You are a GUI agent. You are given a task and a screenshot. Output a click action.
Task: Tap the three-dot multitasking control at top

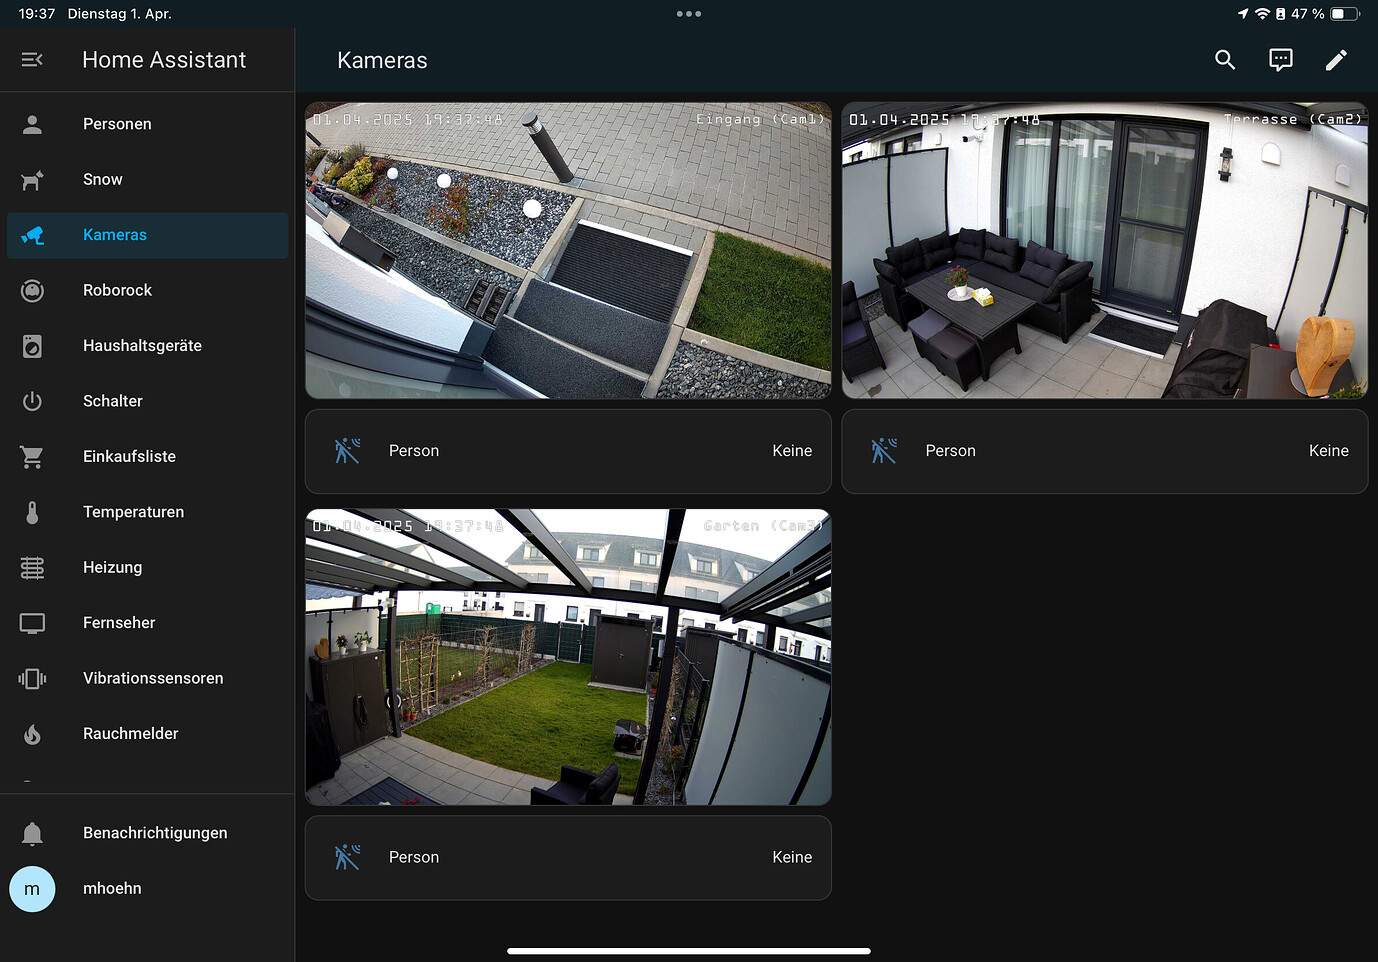[x=689, y=14]
